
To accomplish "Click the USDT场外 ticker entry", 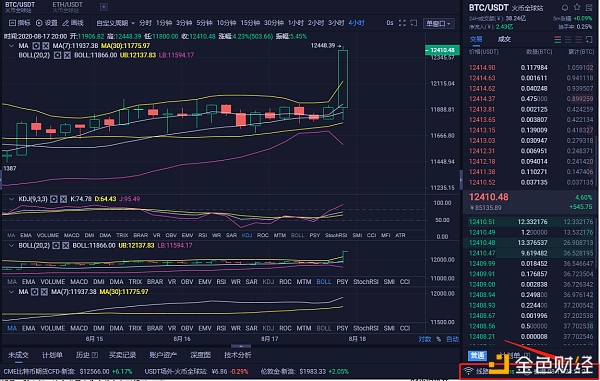I will (197, 371).
